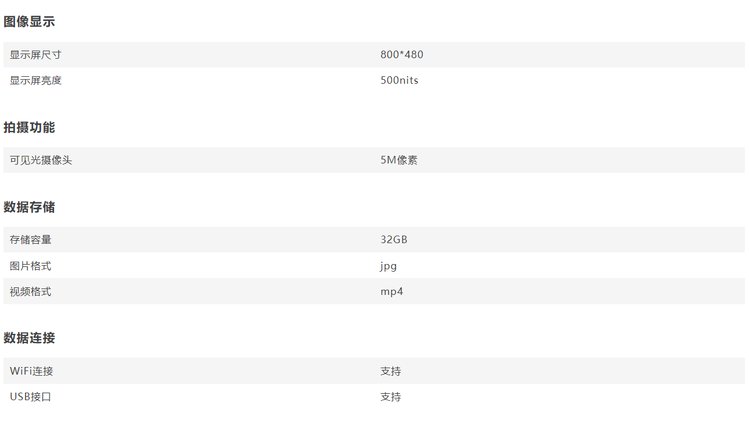The image size is (749, 431).
Task: Click the 32GB storage value
Action: click(394, 239)
